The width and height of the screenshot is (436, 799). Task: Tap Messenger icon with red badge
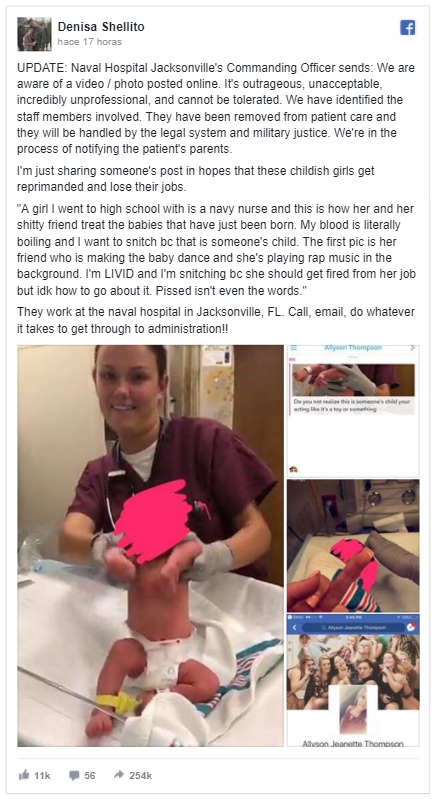pyautogui.click(x=412, y=627)
